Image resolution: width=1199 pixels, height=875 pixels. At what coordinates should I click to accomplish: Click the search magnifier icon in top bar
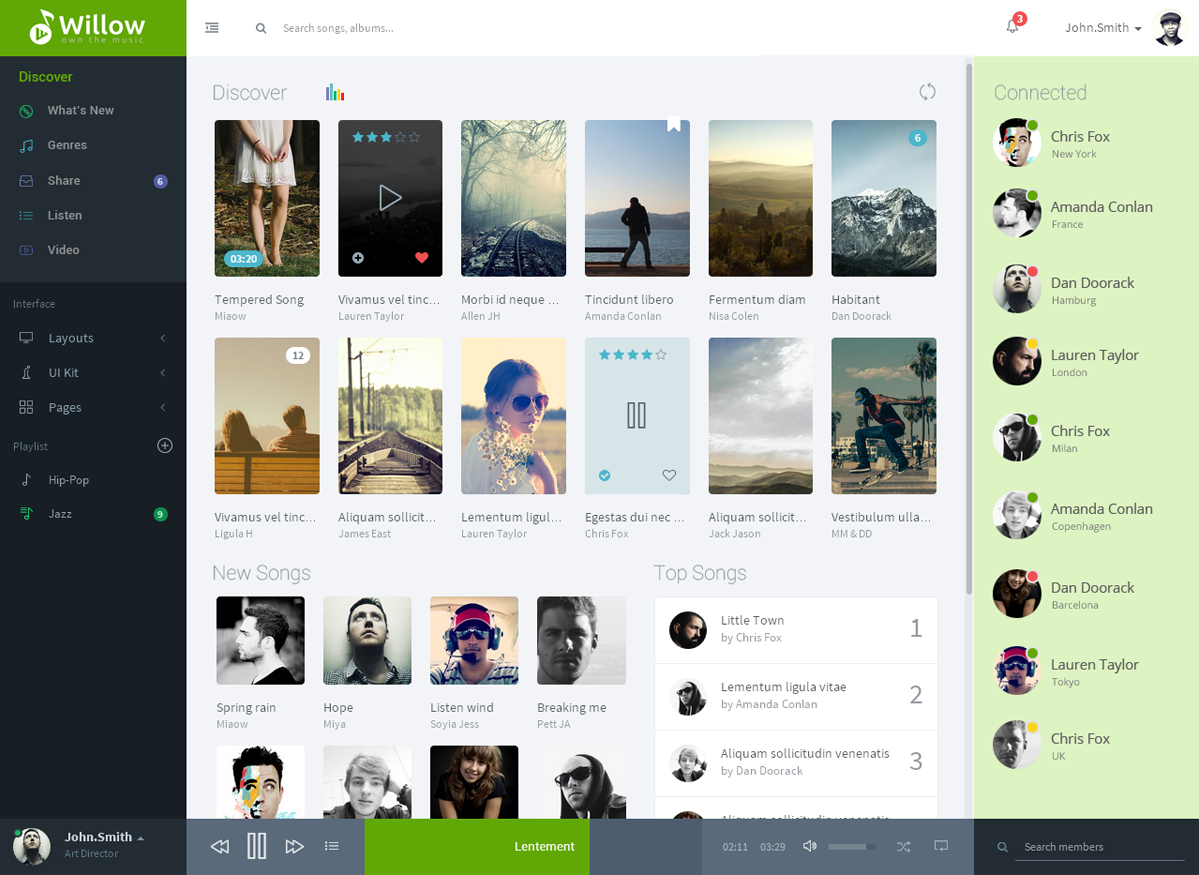tap(261, 28)
